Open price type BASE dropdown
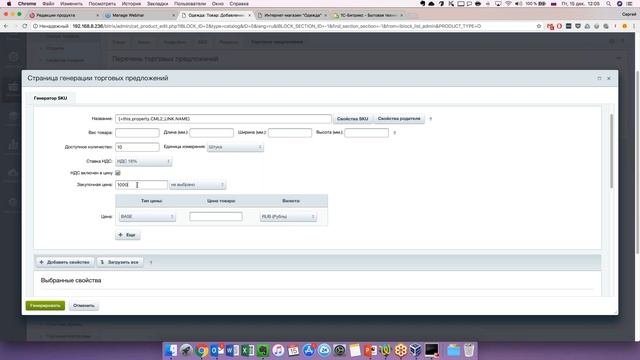 click(x=147, y=216)
